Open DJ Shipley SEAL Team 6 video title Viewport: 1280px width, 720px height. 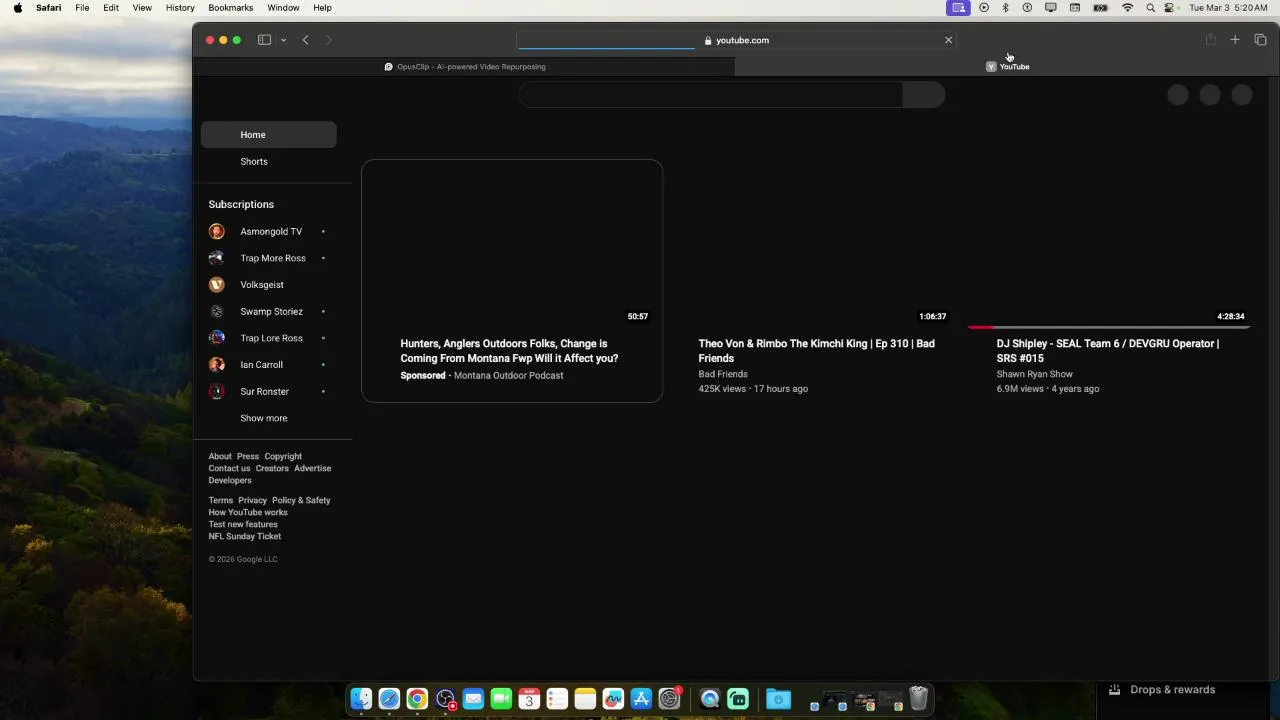coord(1108,351)
